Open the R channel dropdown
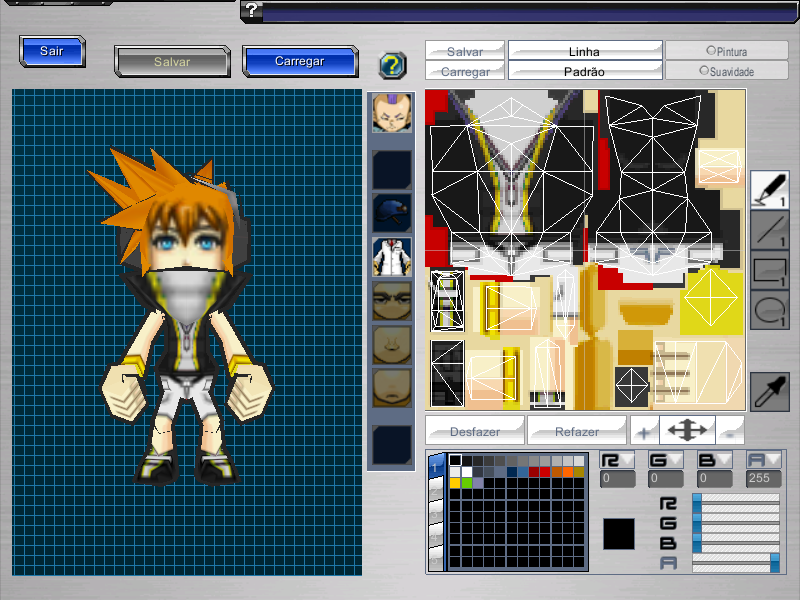This screenshot has width=800, height=600. point(617,461)
